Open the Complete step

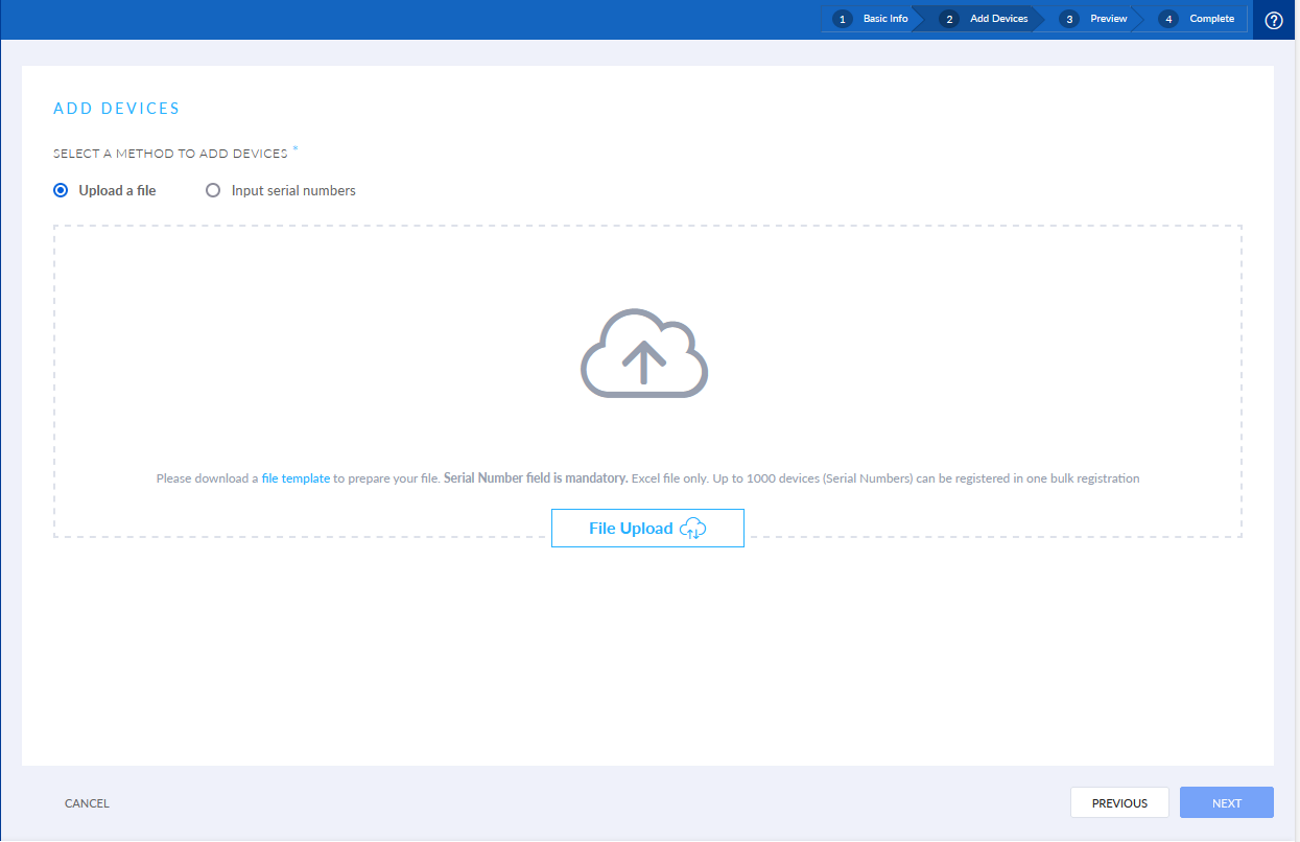click(1198, 19)
